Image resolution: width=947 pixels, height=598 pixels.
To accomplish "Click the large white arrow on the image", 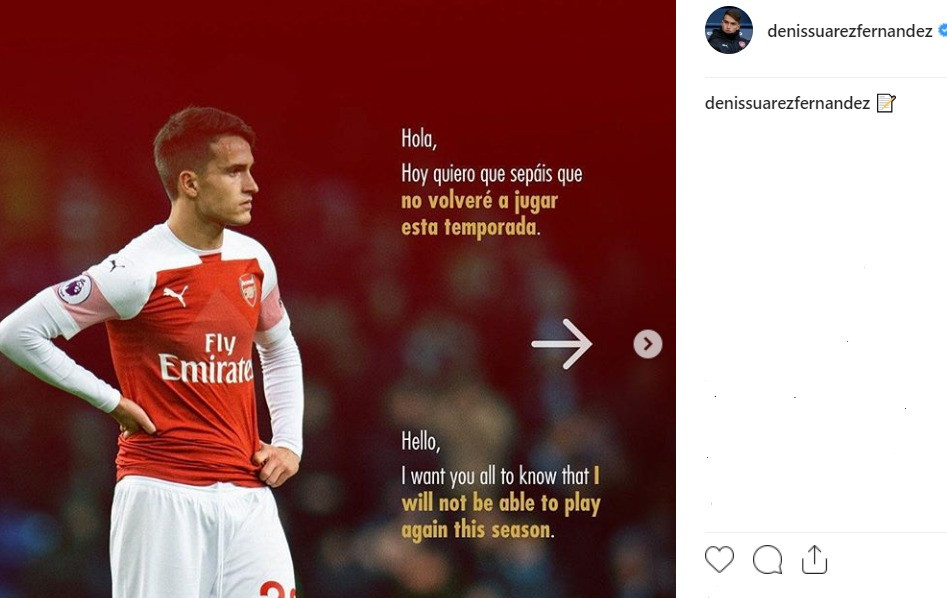I will [x=561, y=344].
